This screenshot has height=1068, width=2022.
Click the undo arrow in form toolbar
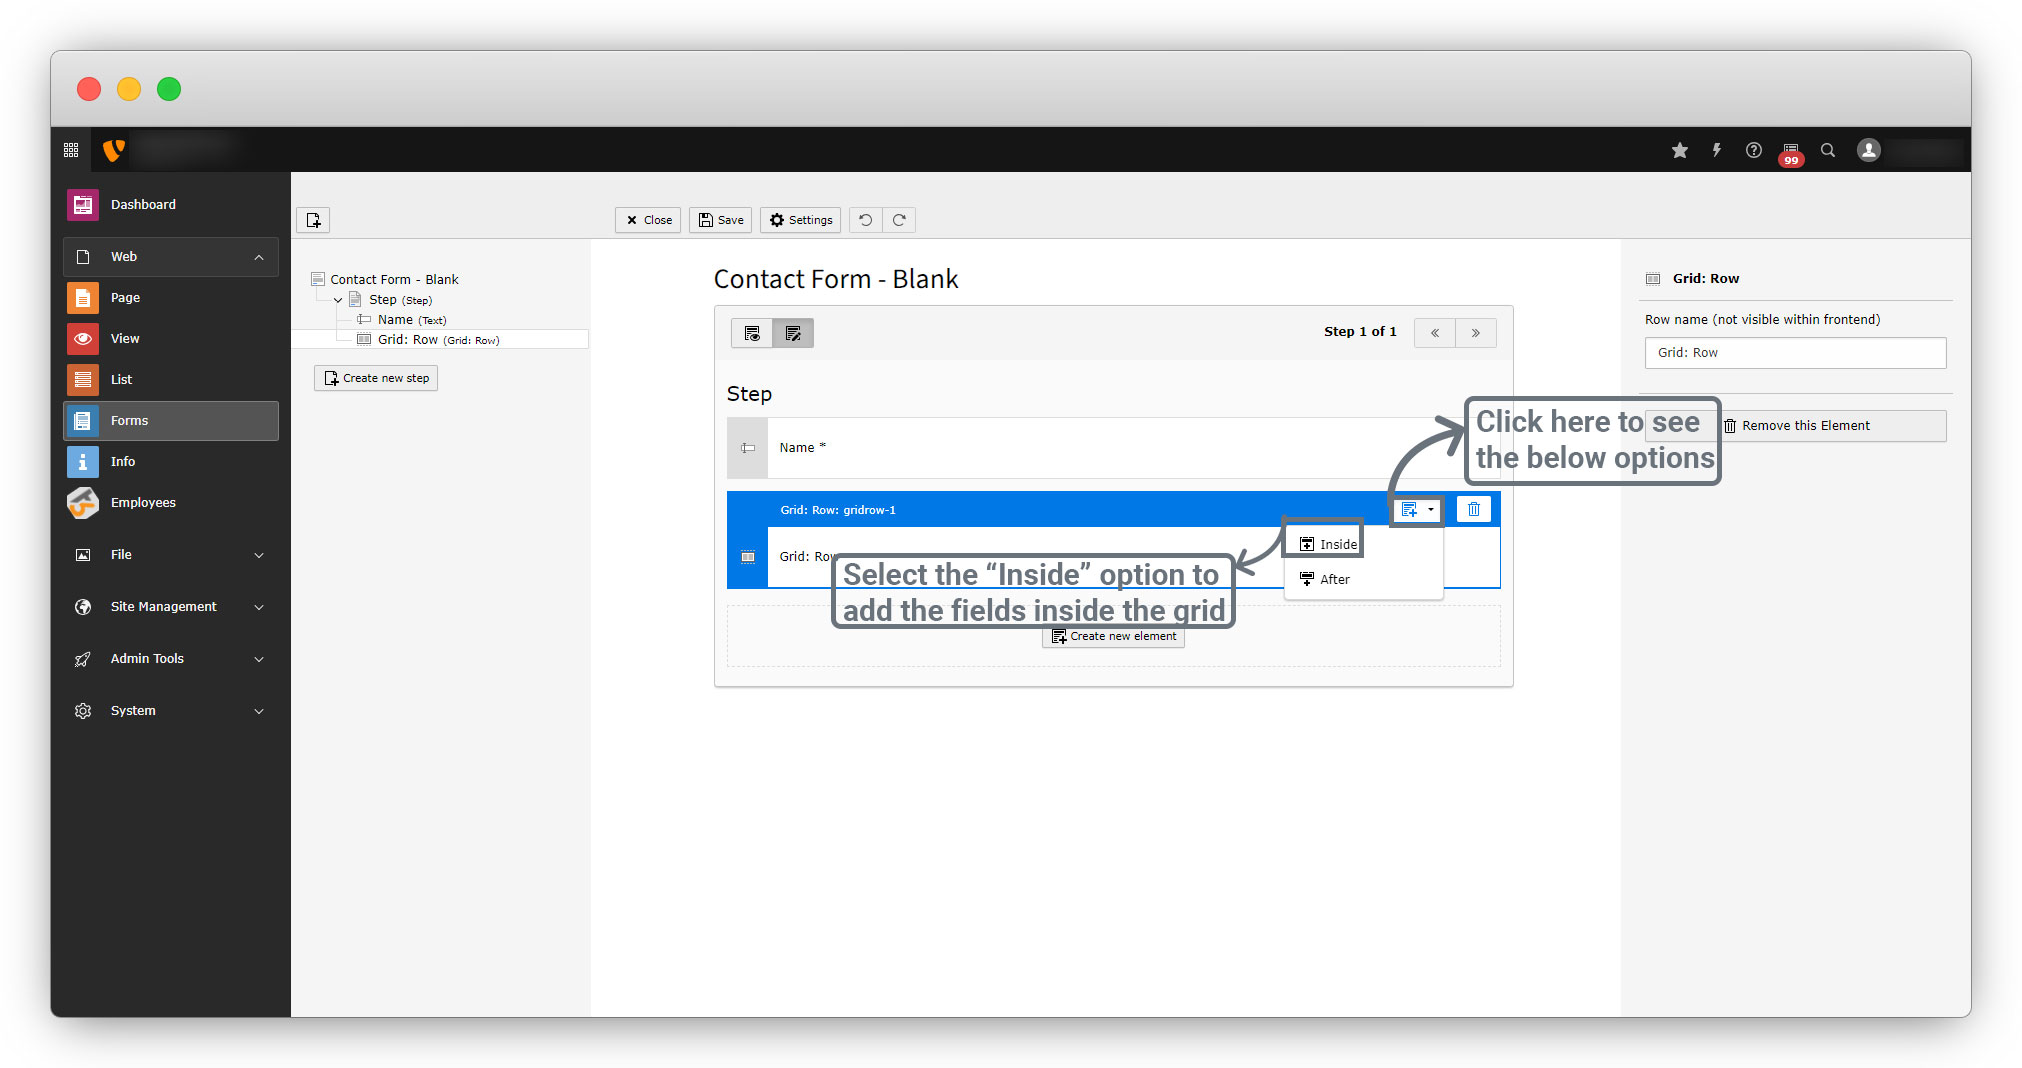tap(866, 220)
